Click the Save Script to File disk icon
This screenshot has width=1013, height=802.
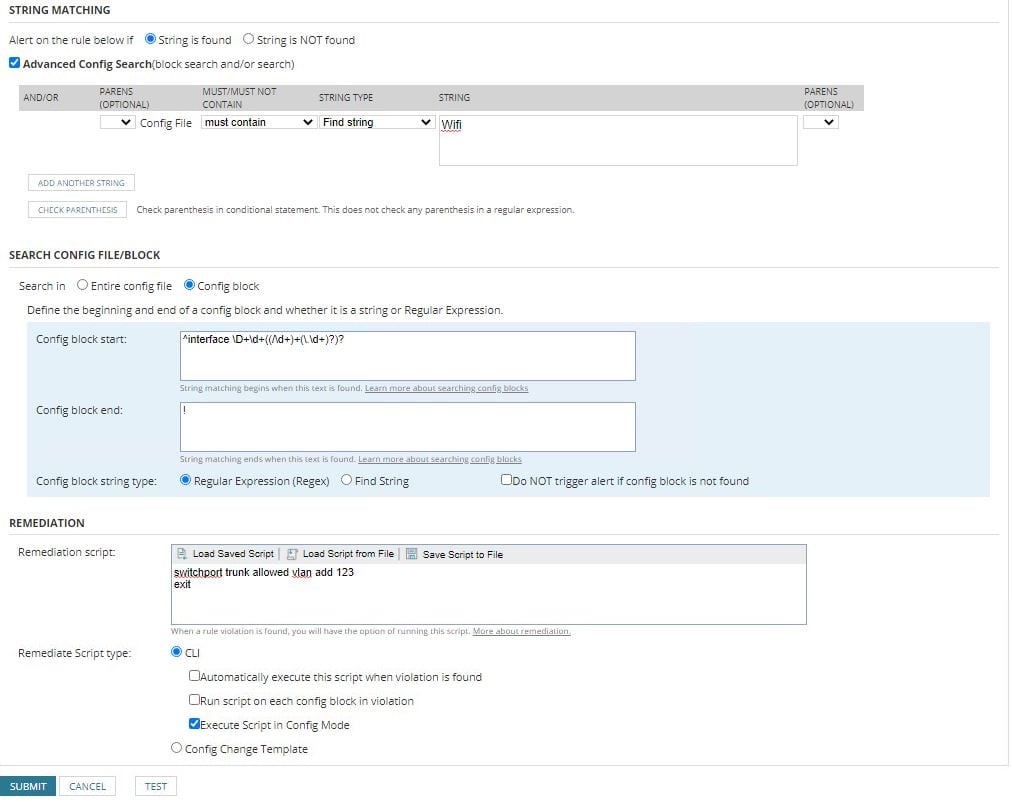coord(412,554)
